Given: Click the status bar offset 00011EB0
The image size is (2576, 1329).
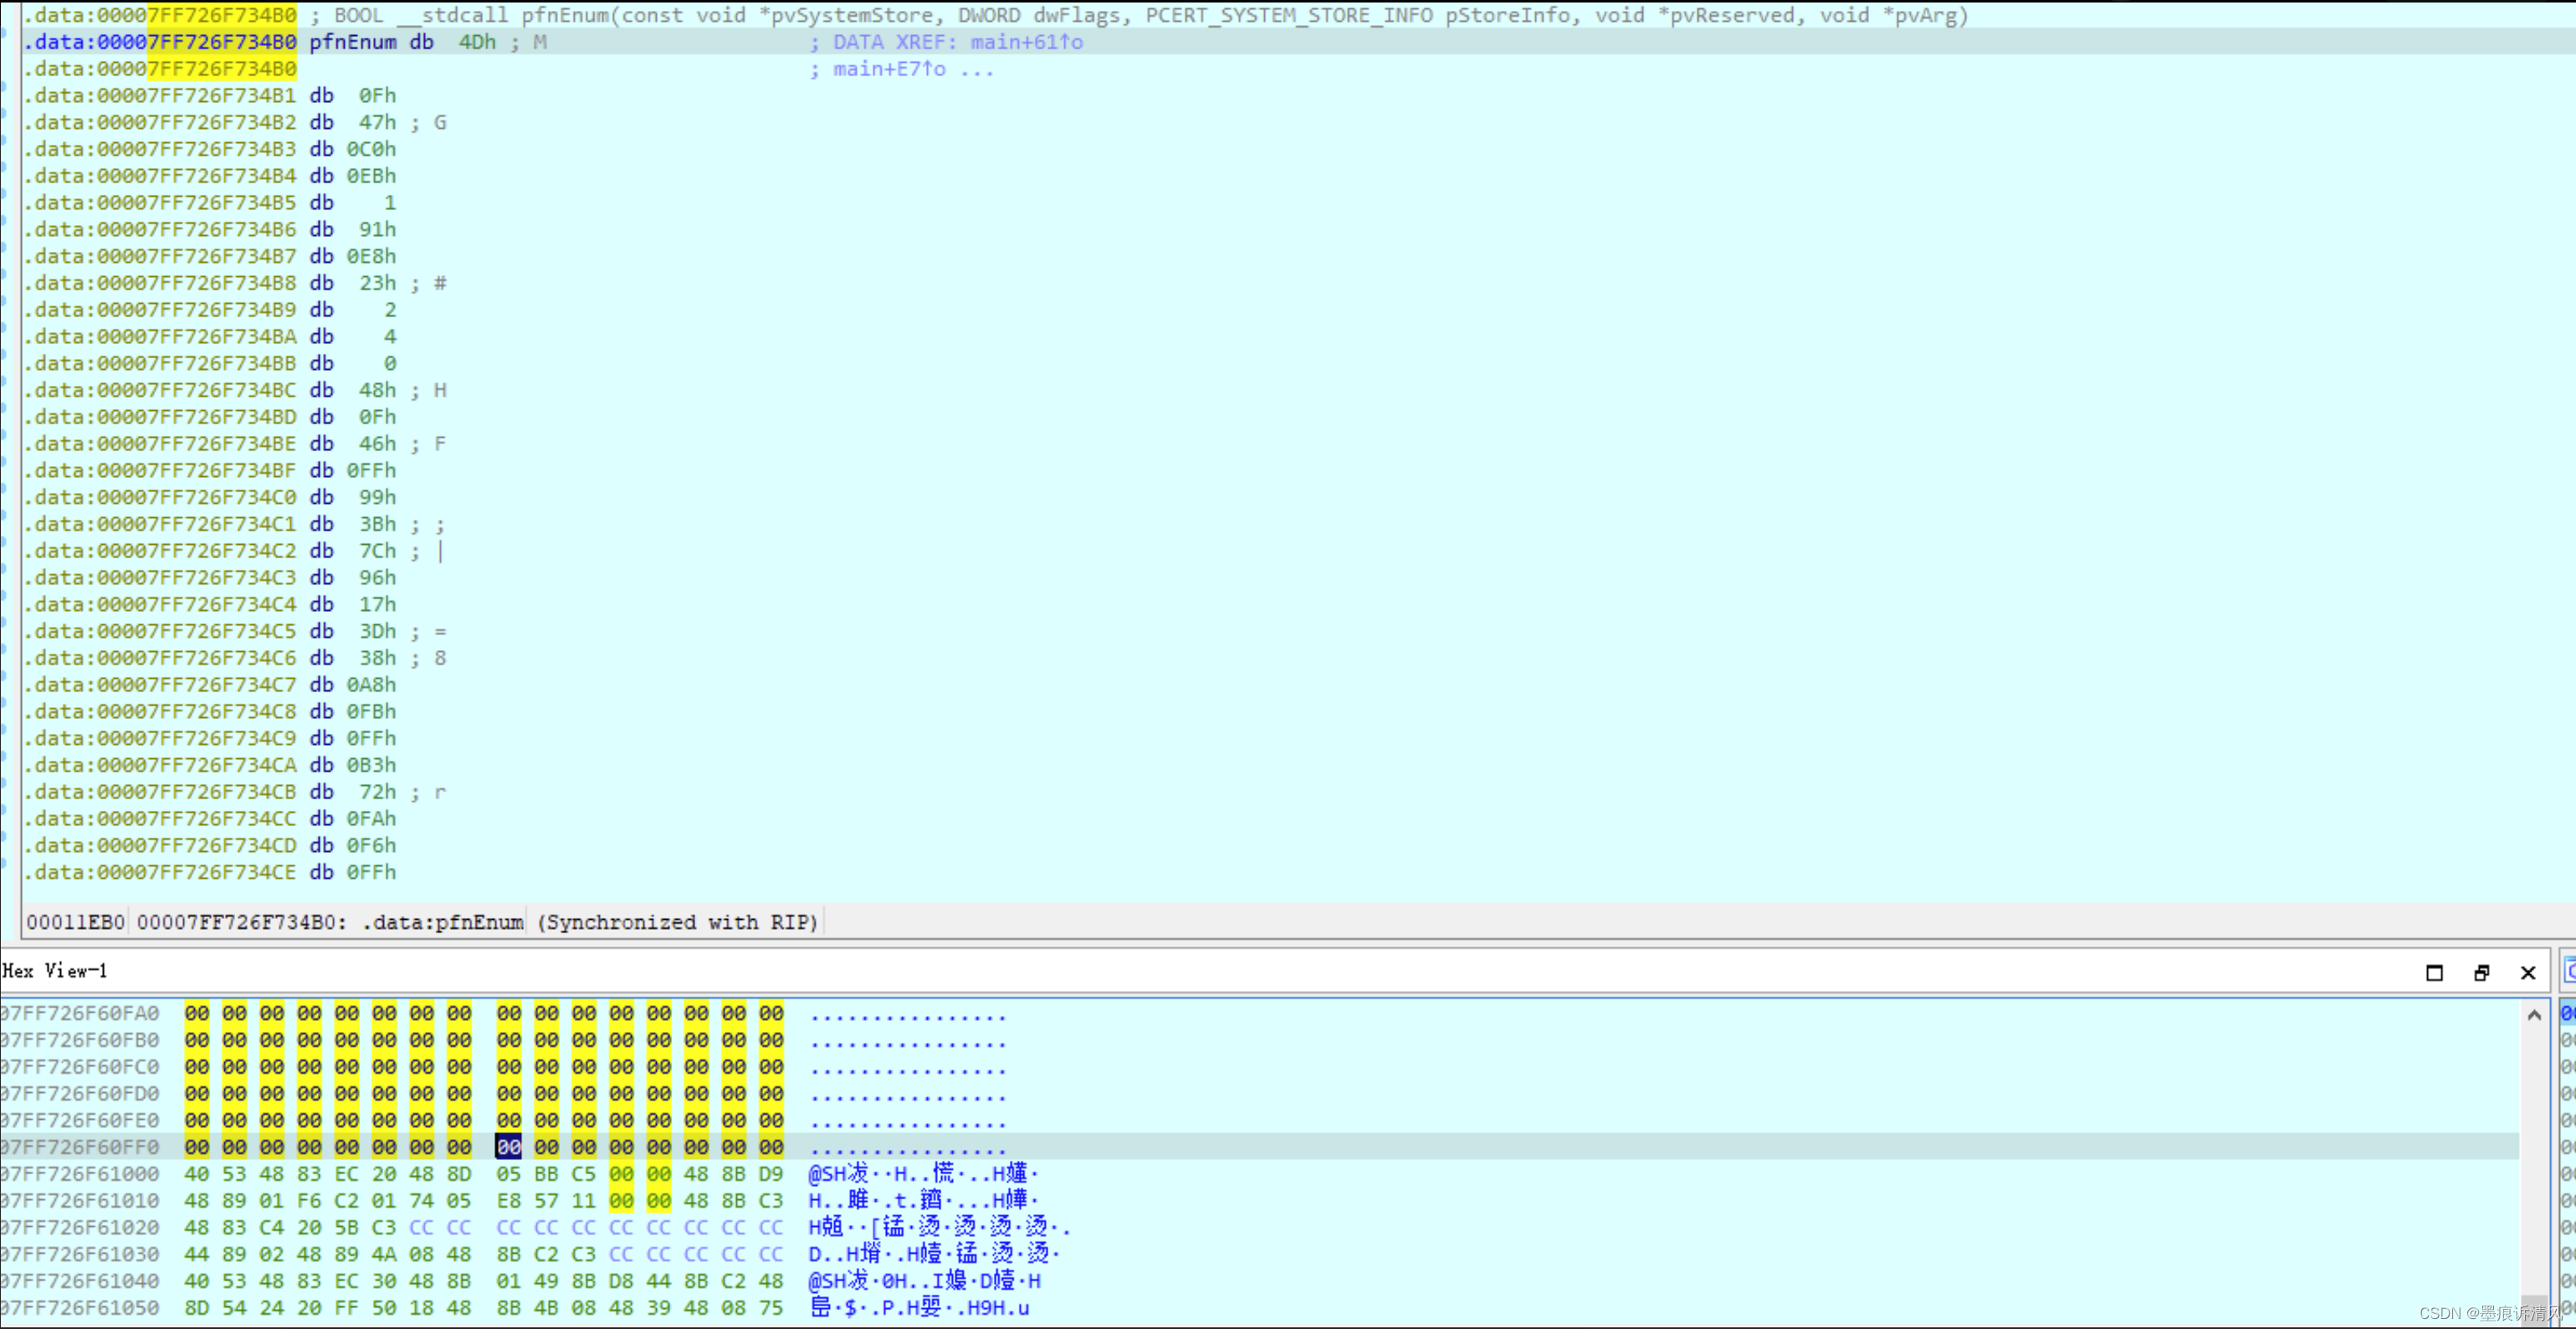Looking at the screenshot, I should (75, 922).
